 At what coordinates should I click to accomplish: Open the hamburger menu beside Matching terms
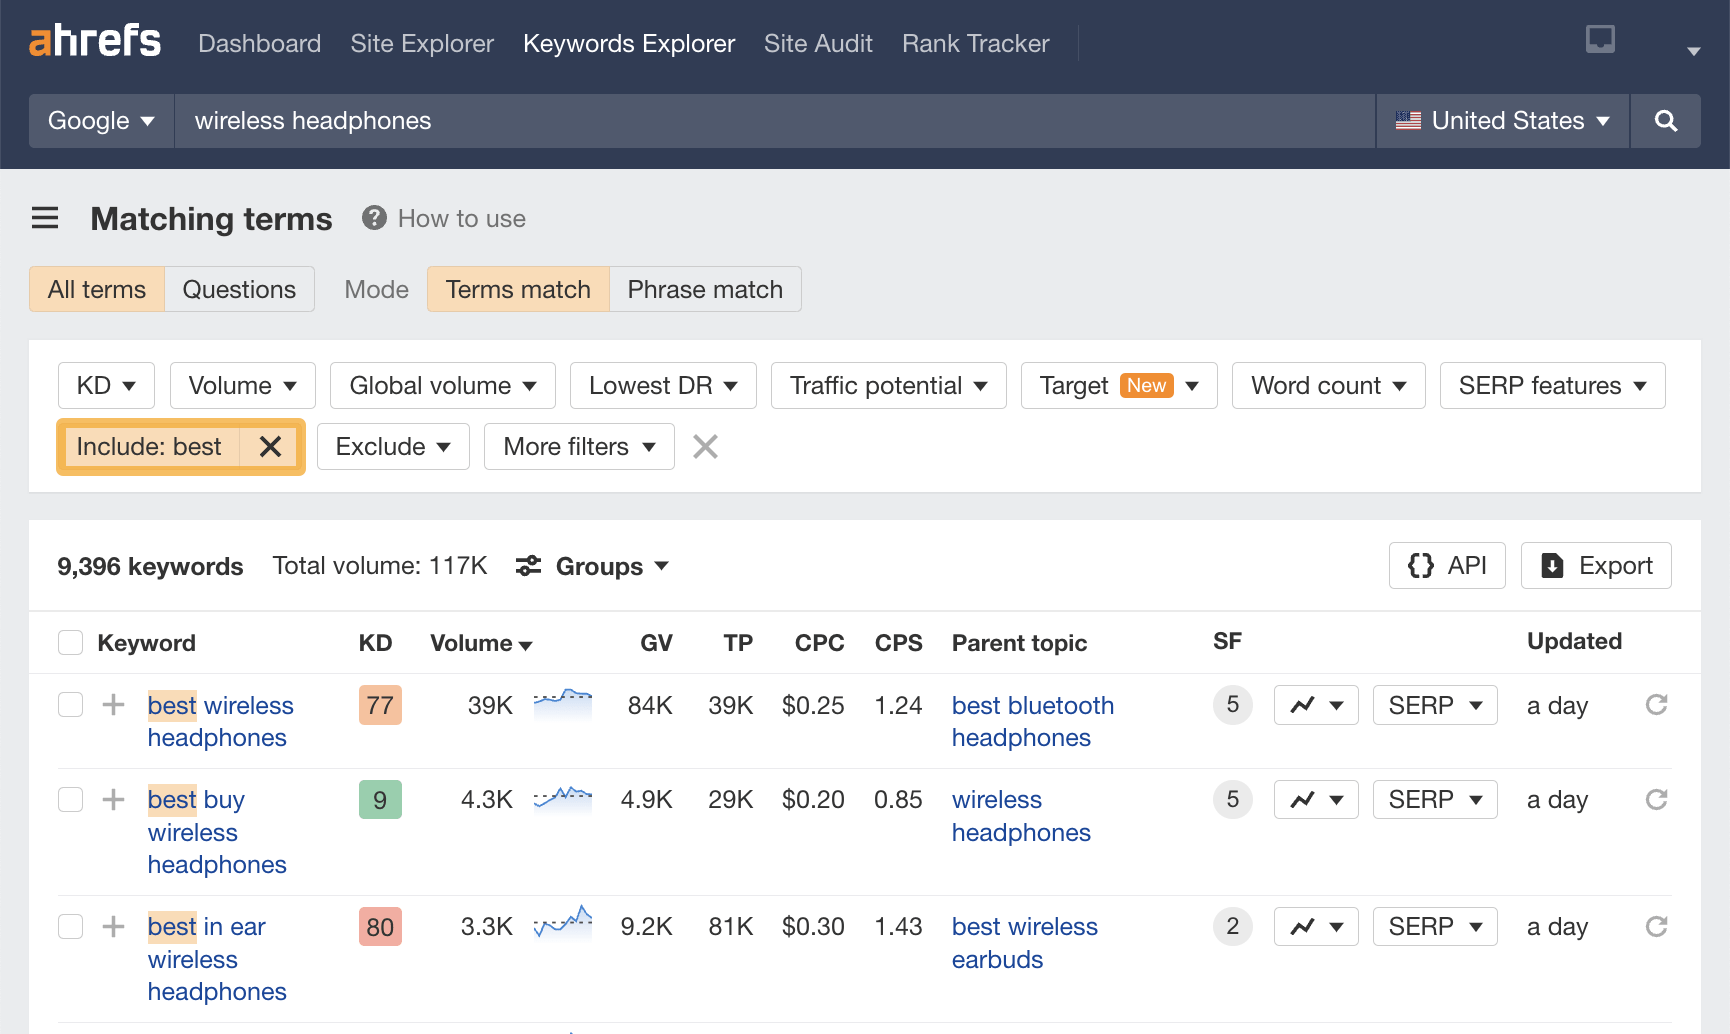pyautogui.click(x=45, y=218)
